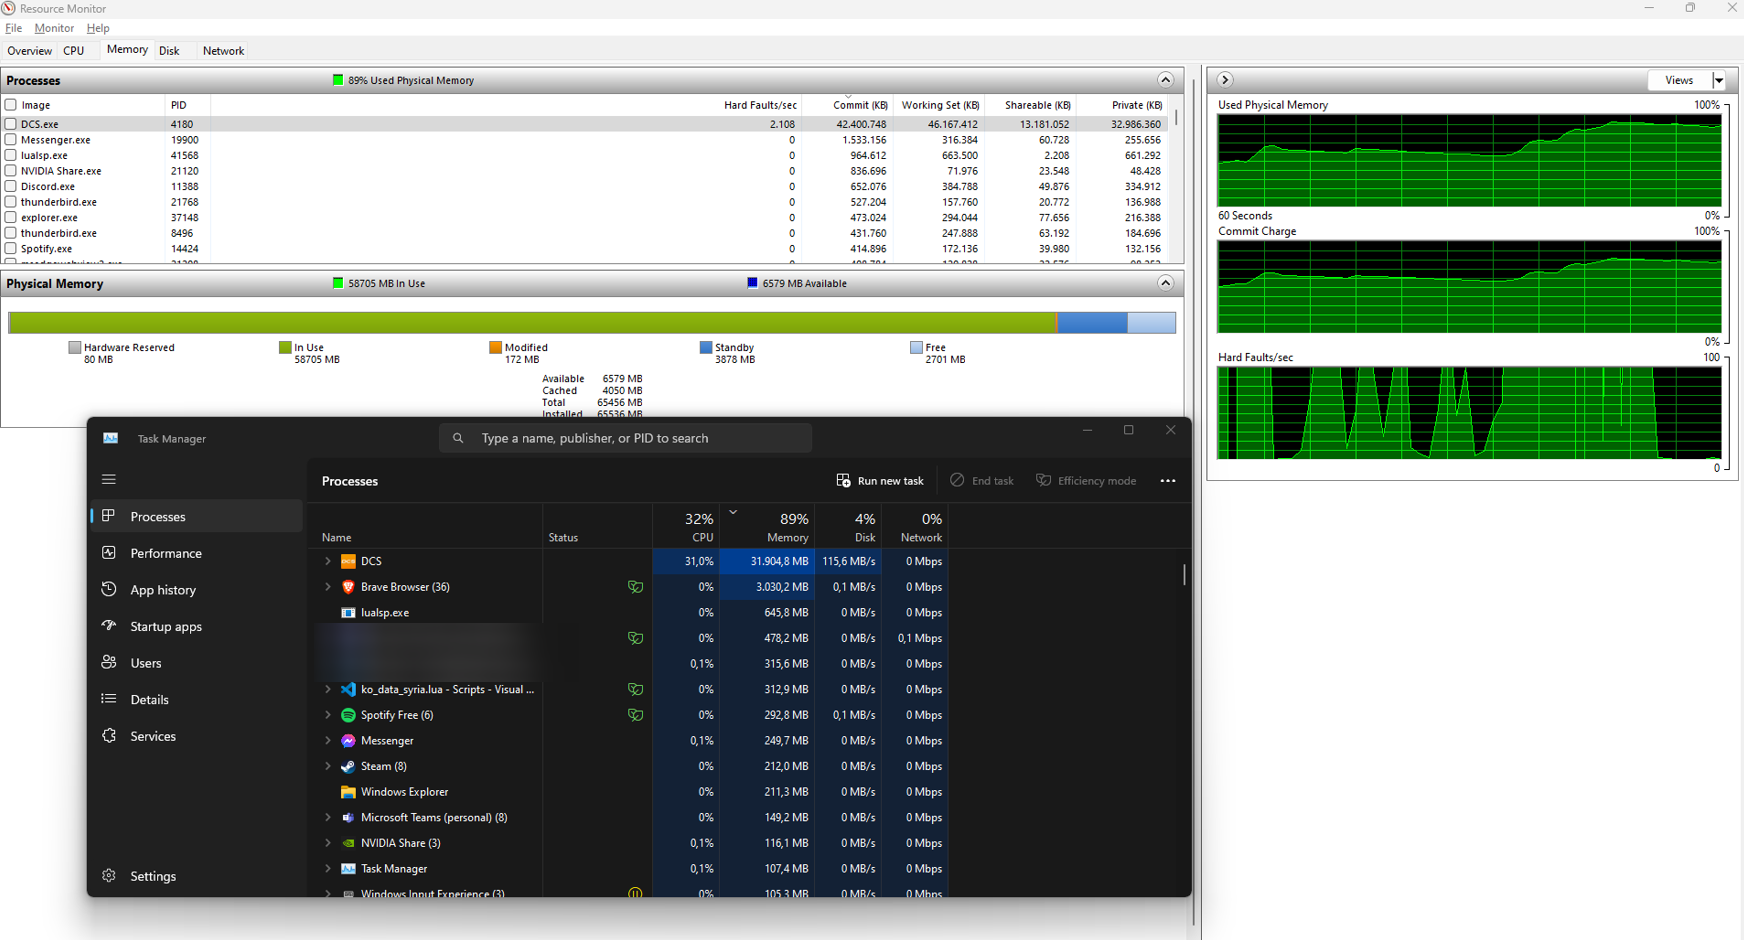The image size is (1744, 940).
Task: Open the Users section icon
Action: [x=109, y=663]
